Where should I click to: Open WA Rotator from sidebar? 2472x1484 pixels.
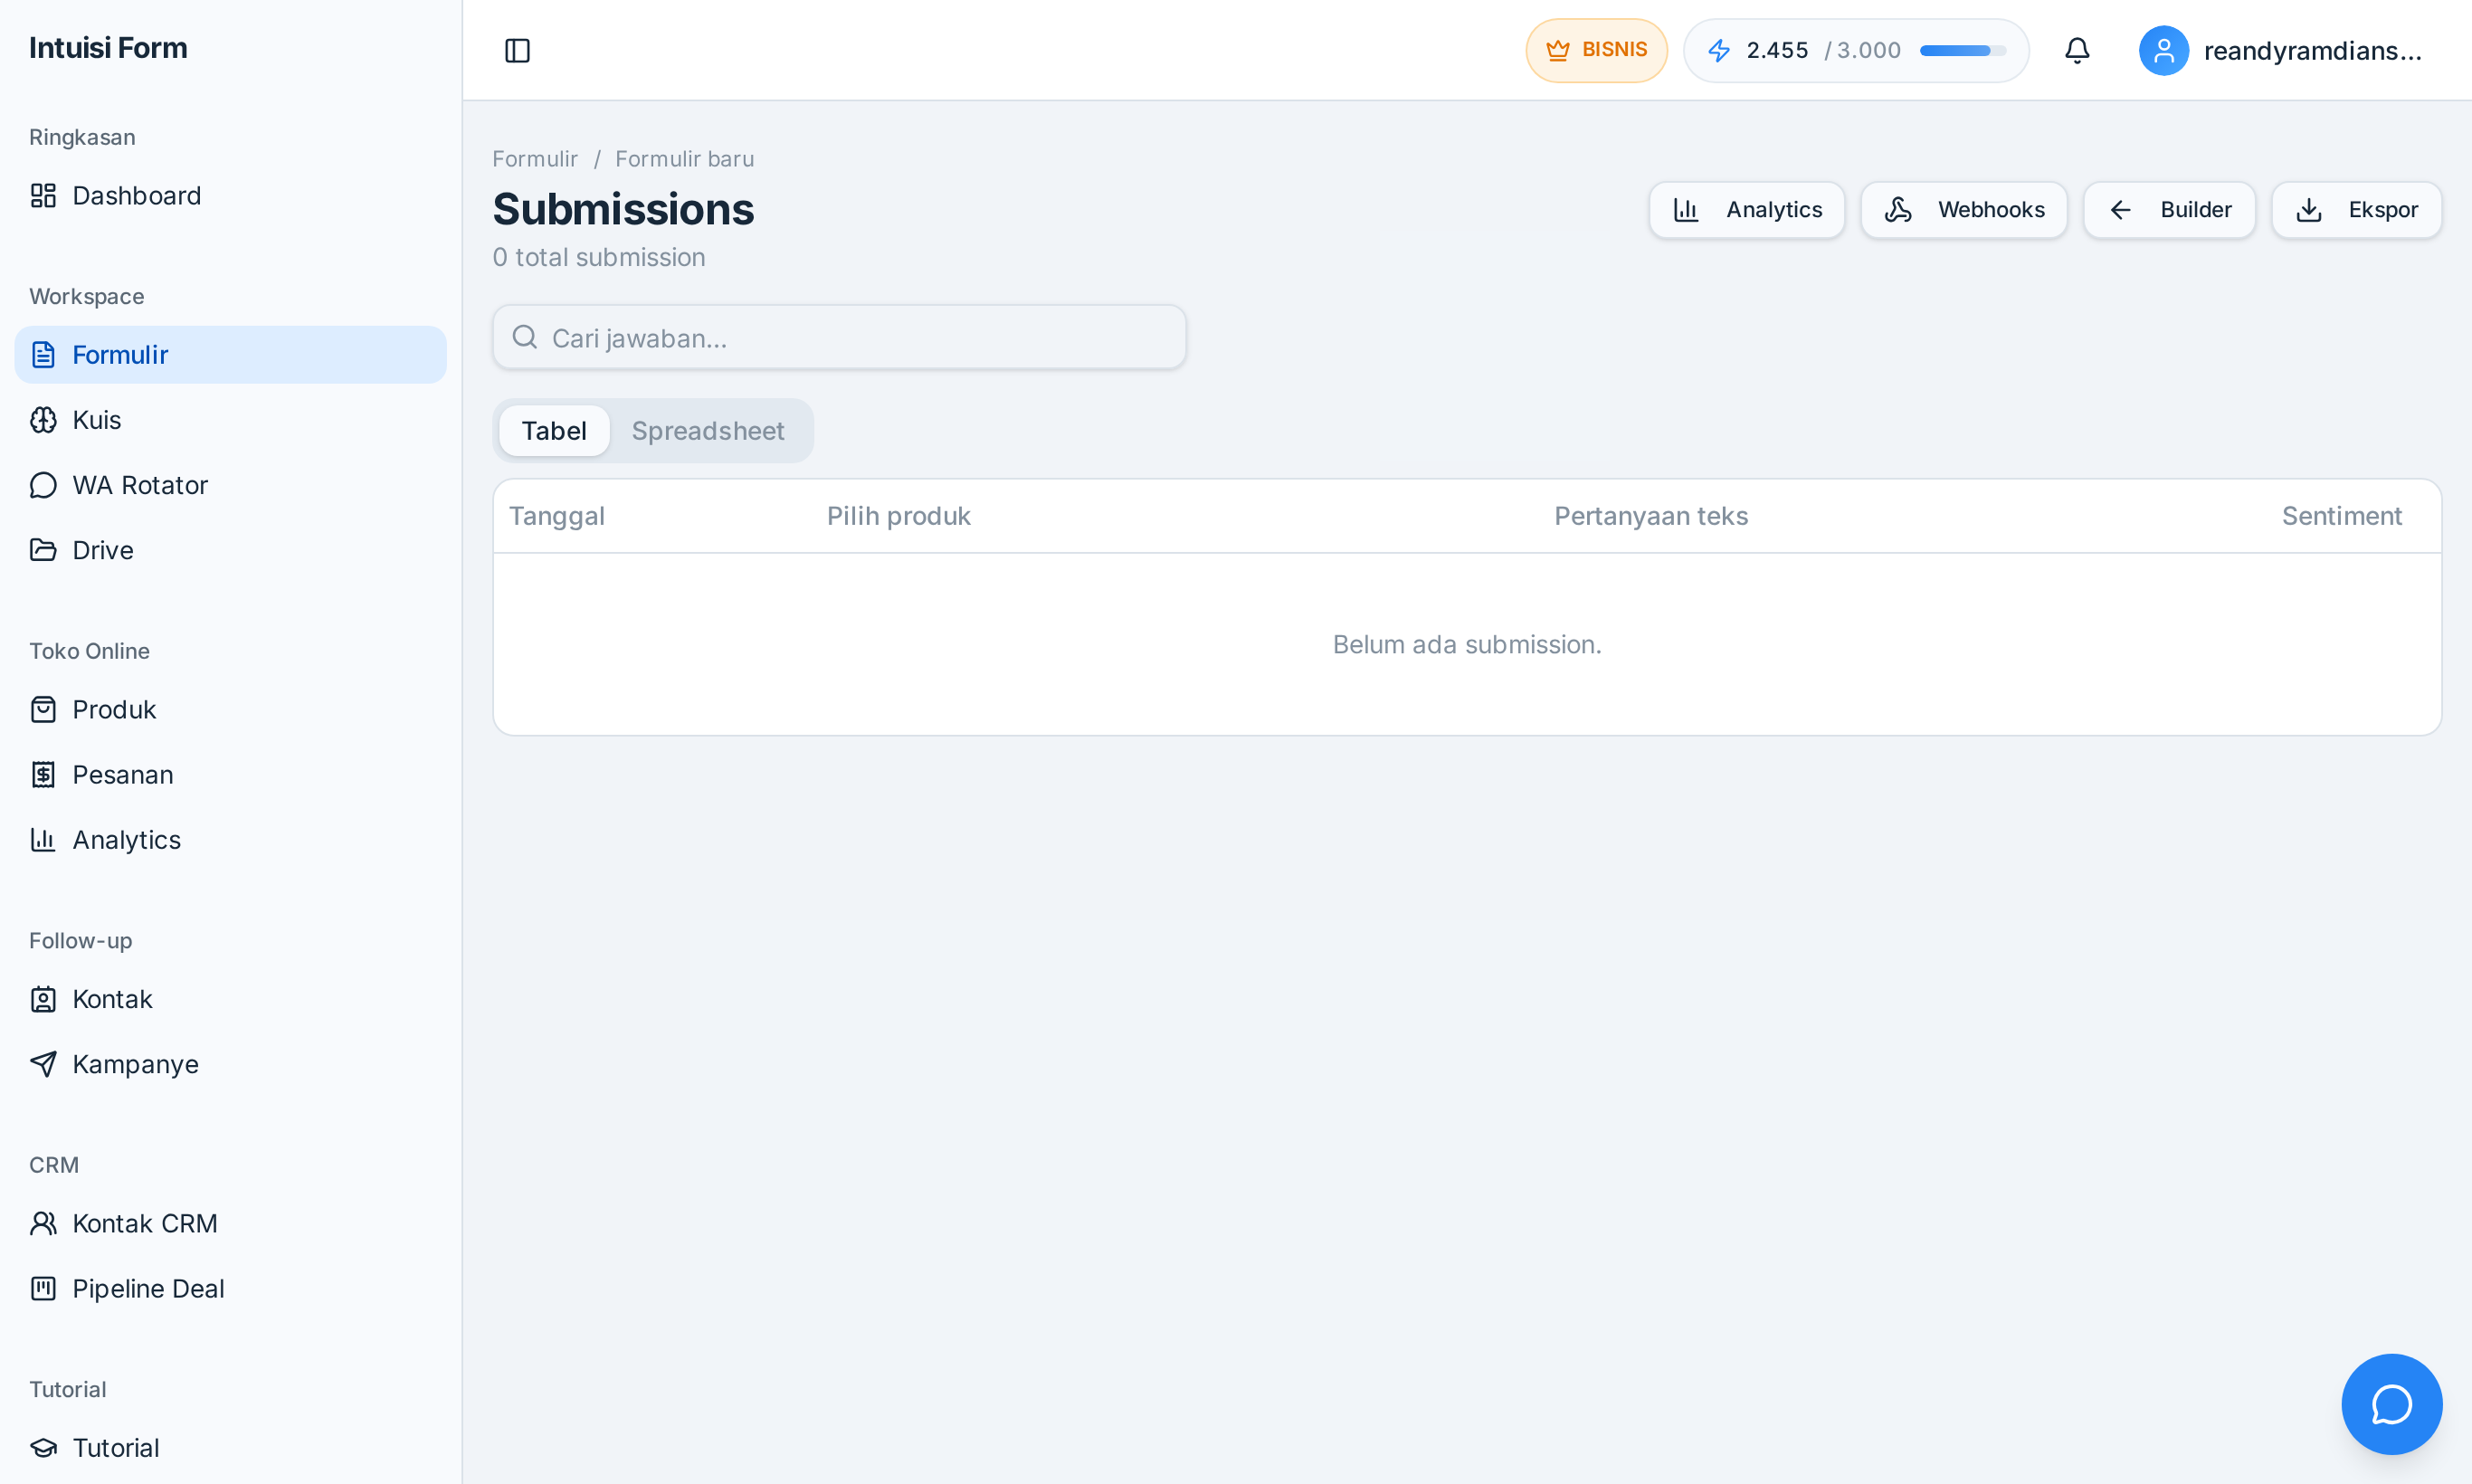coord(231,484)
